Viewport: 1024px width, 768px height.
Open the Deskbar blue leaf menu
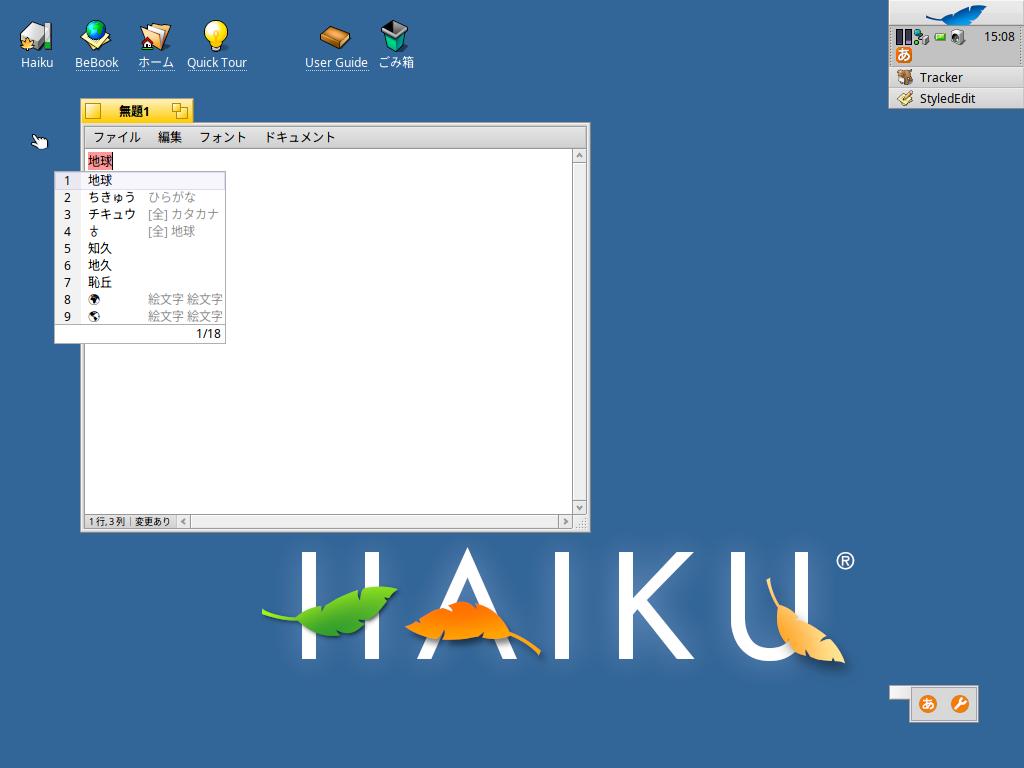click(955, 14)
